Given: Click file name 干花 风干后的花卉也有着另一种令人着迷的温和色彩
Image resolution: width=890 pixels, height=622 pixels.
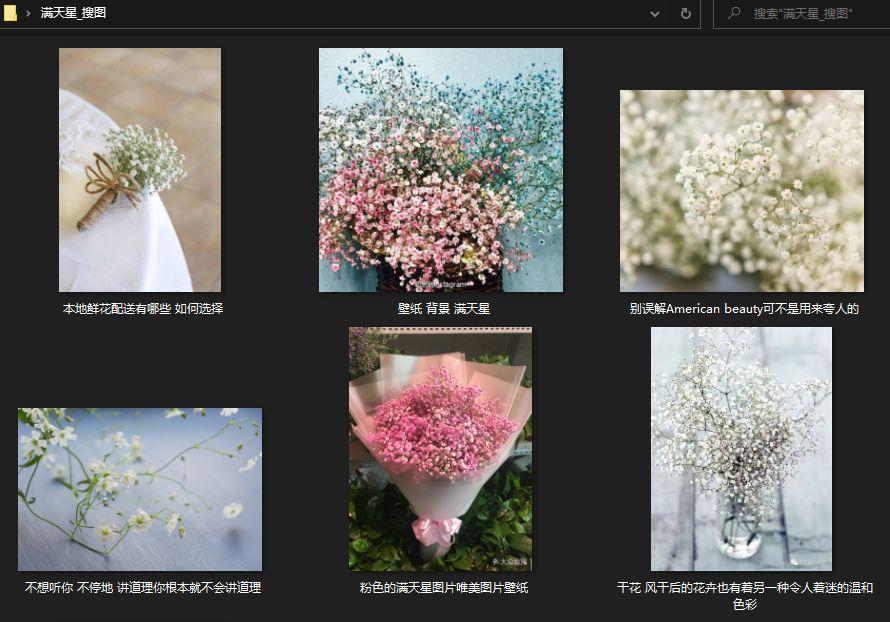Looking at the screenshot, I should [x=745, y=595].
